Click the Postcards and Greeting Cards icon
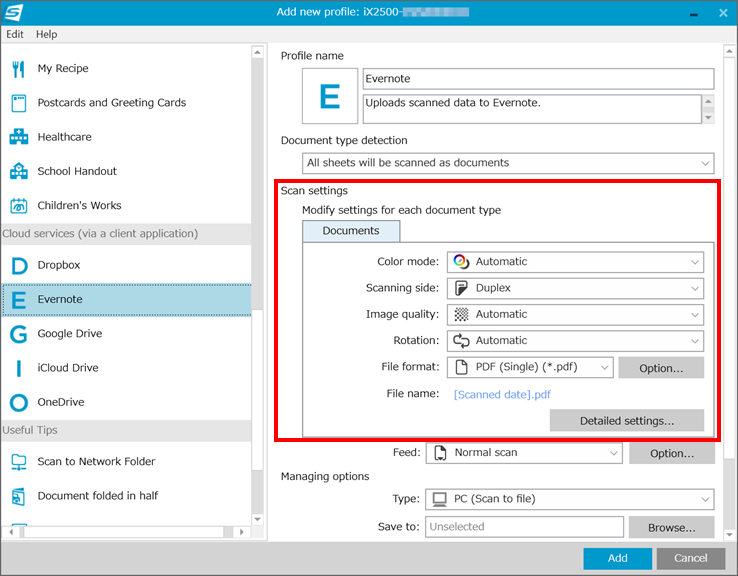This screenshot has width=738, height=576. point(18,103)
